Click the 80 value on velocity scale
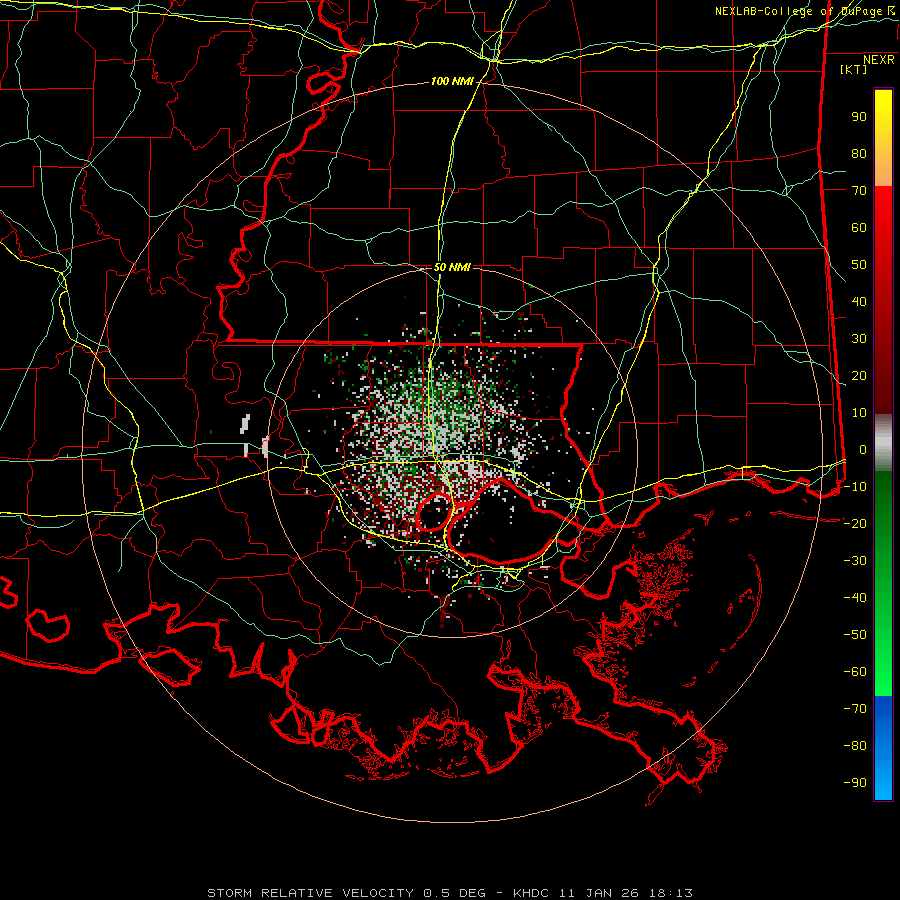This screenshot has height=900, width=900. coord(859,153)
